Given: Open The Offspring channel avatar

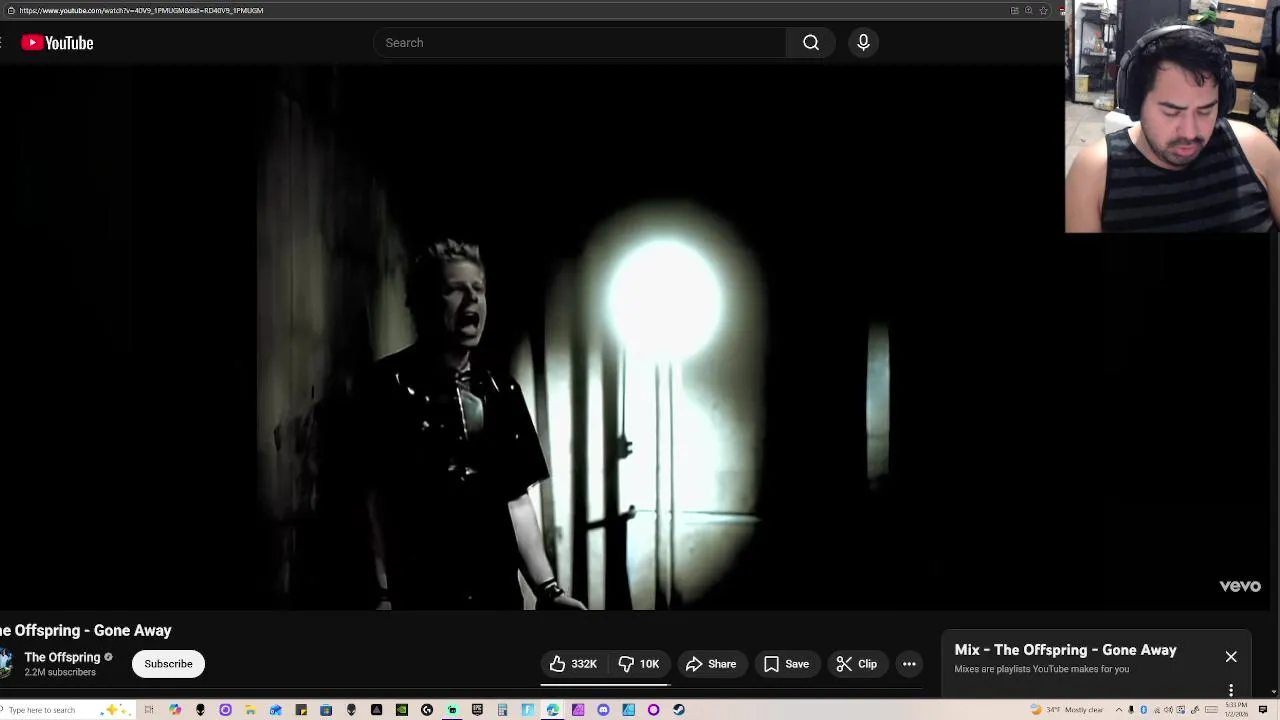Looking at the screenshot, I should [4, 664].
